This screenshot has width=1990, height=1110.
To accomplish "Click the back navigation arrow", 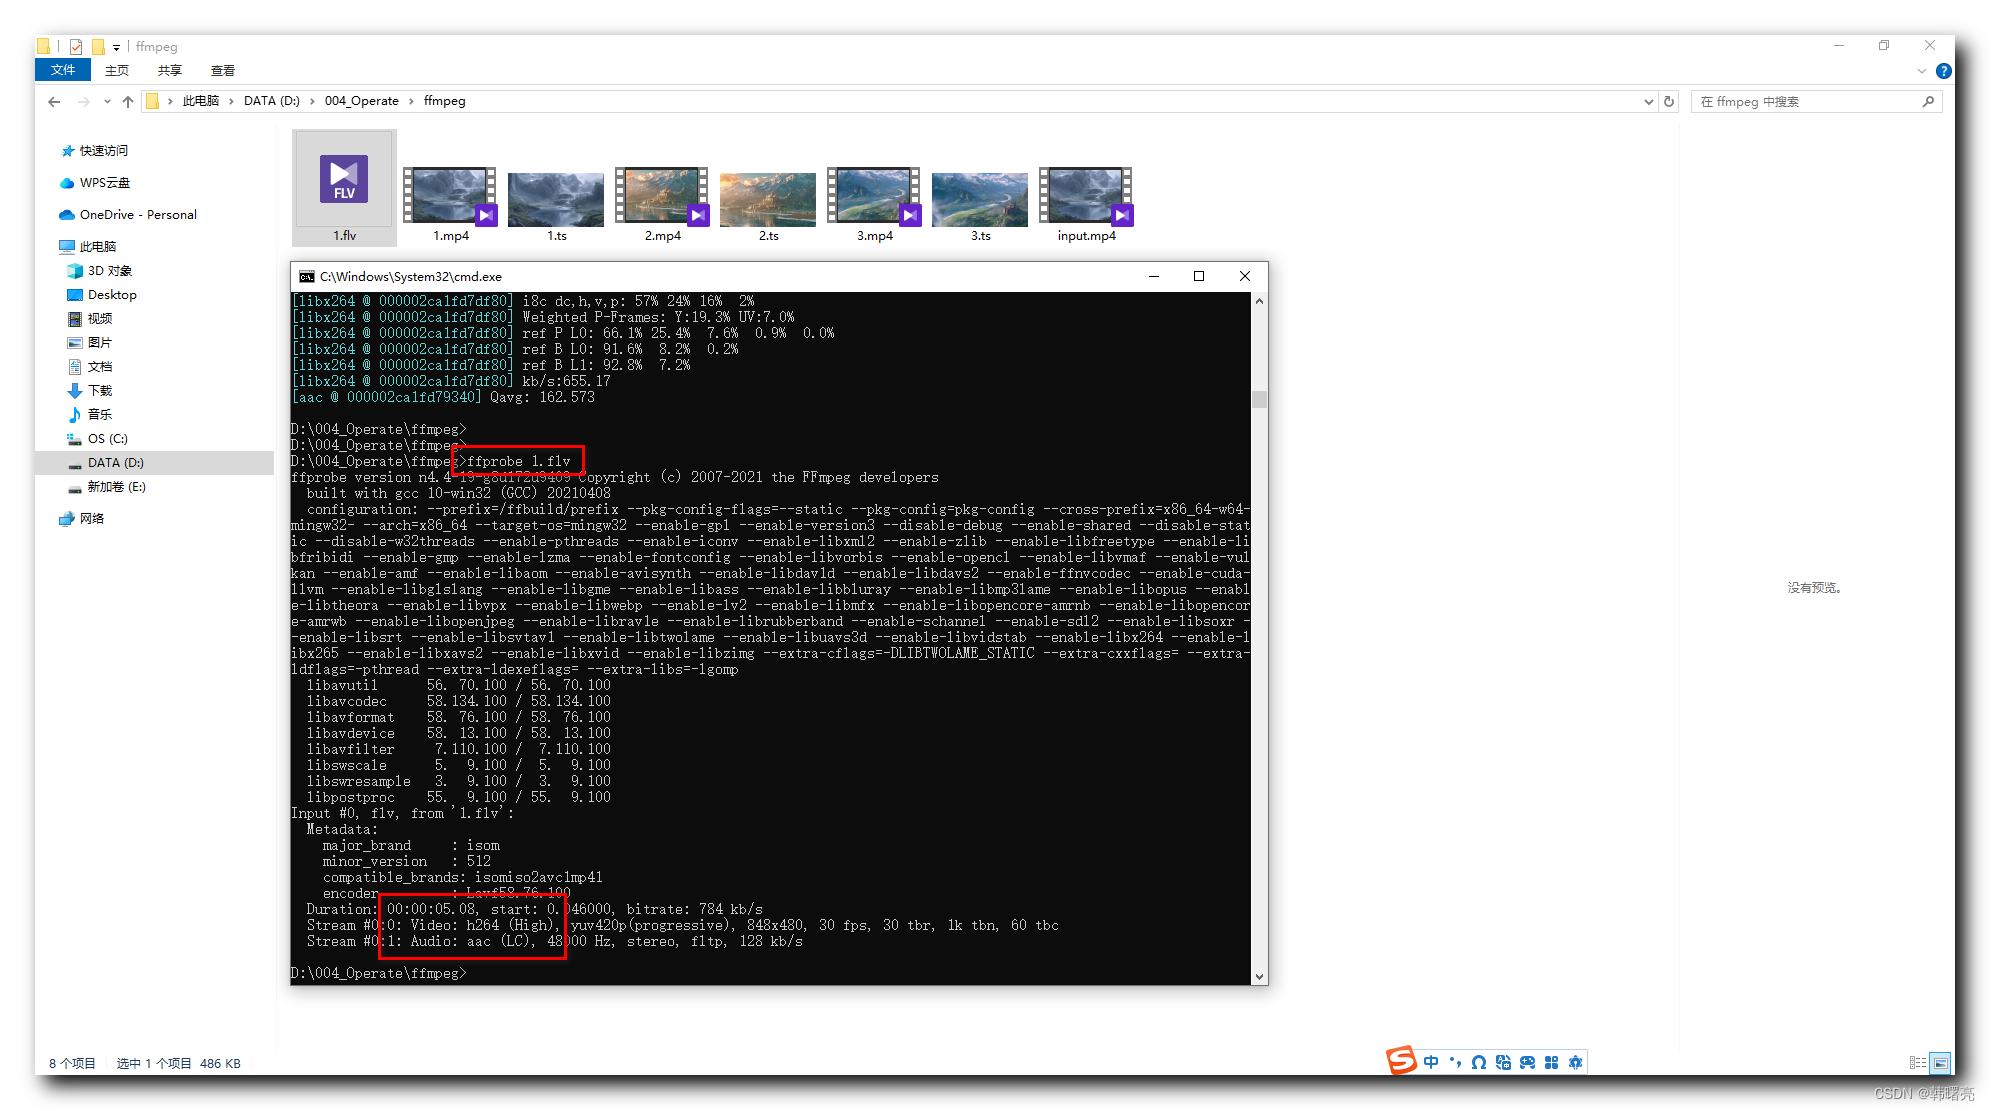I will [54, 101].
